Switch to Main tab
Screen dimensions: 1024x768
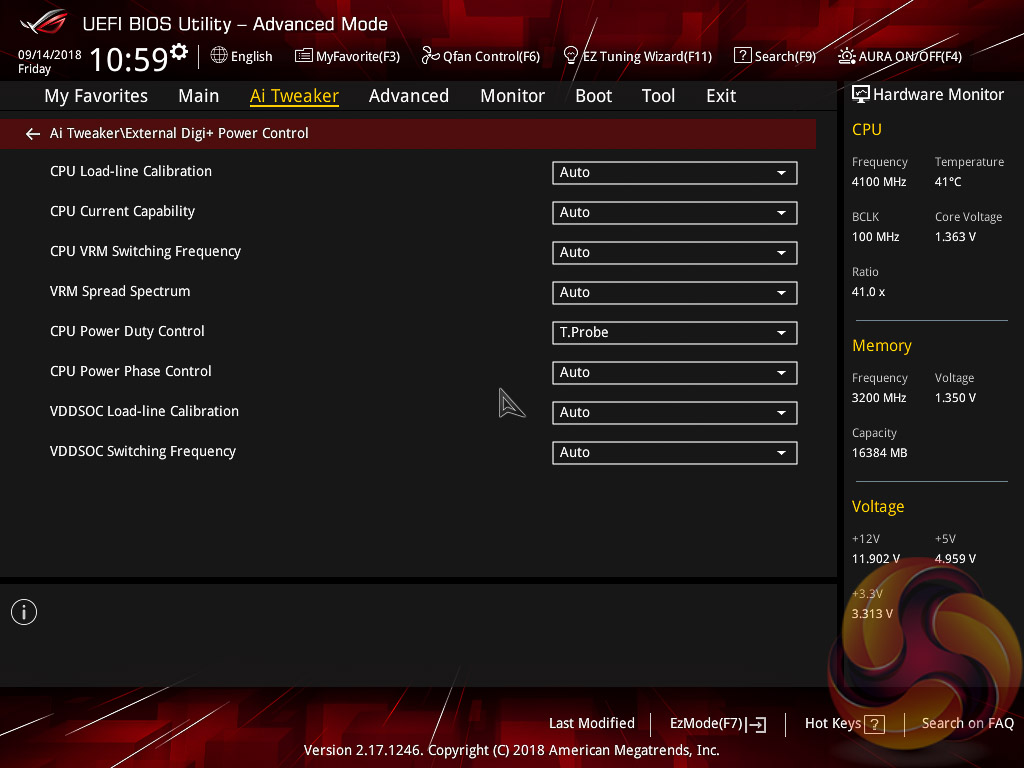[x=199, y=96]
